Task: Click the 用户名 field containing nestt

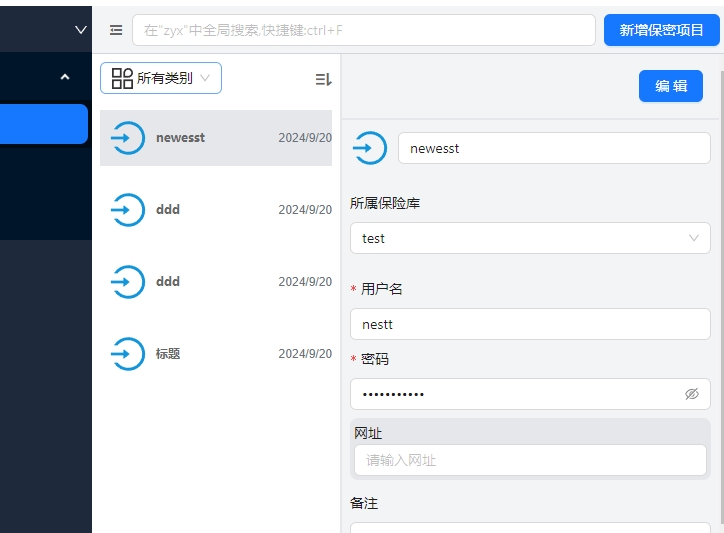Action: (529, 324)
